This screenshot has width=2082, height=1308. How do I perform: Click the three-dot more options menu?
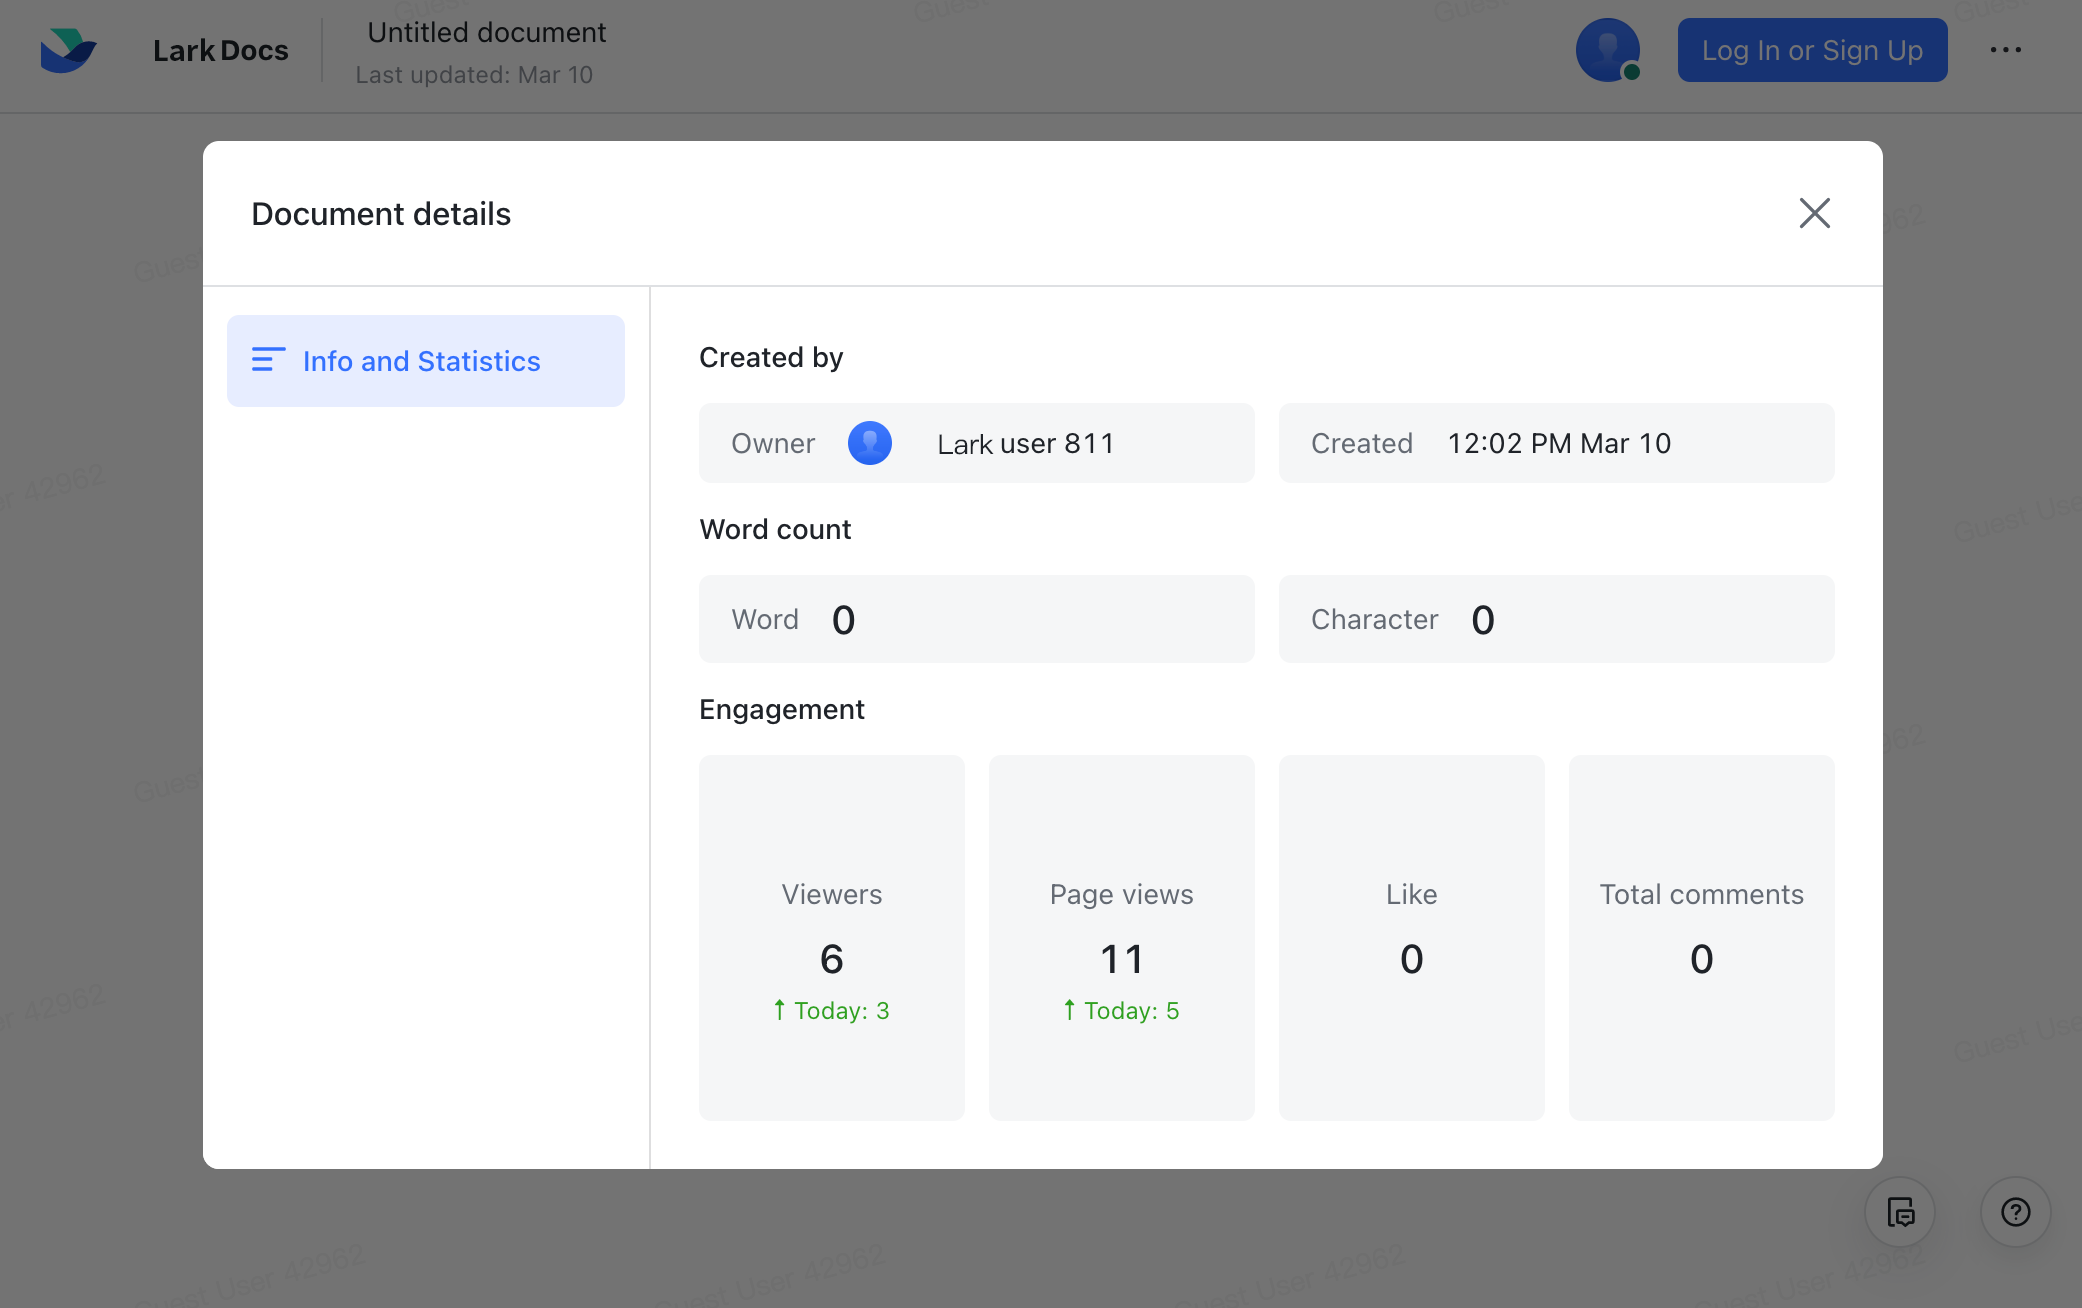click(2005, 50)
